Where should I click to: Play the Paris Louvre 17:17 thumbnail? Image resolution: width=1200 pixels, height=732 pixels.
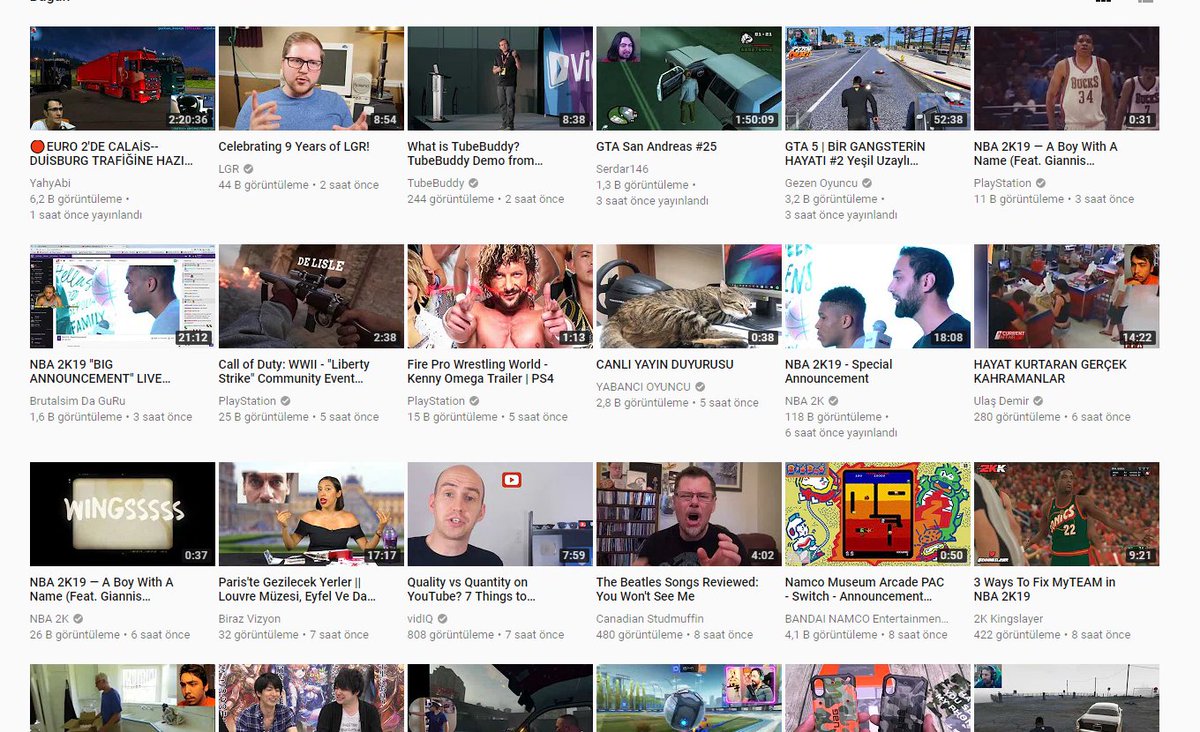pyautogui.click(x=311, y=514)
